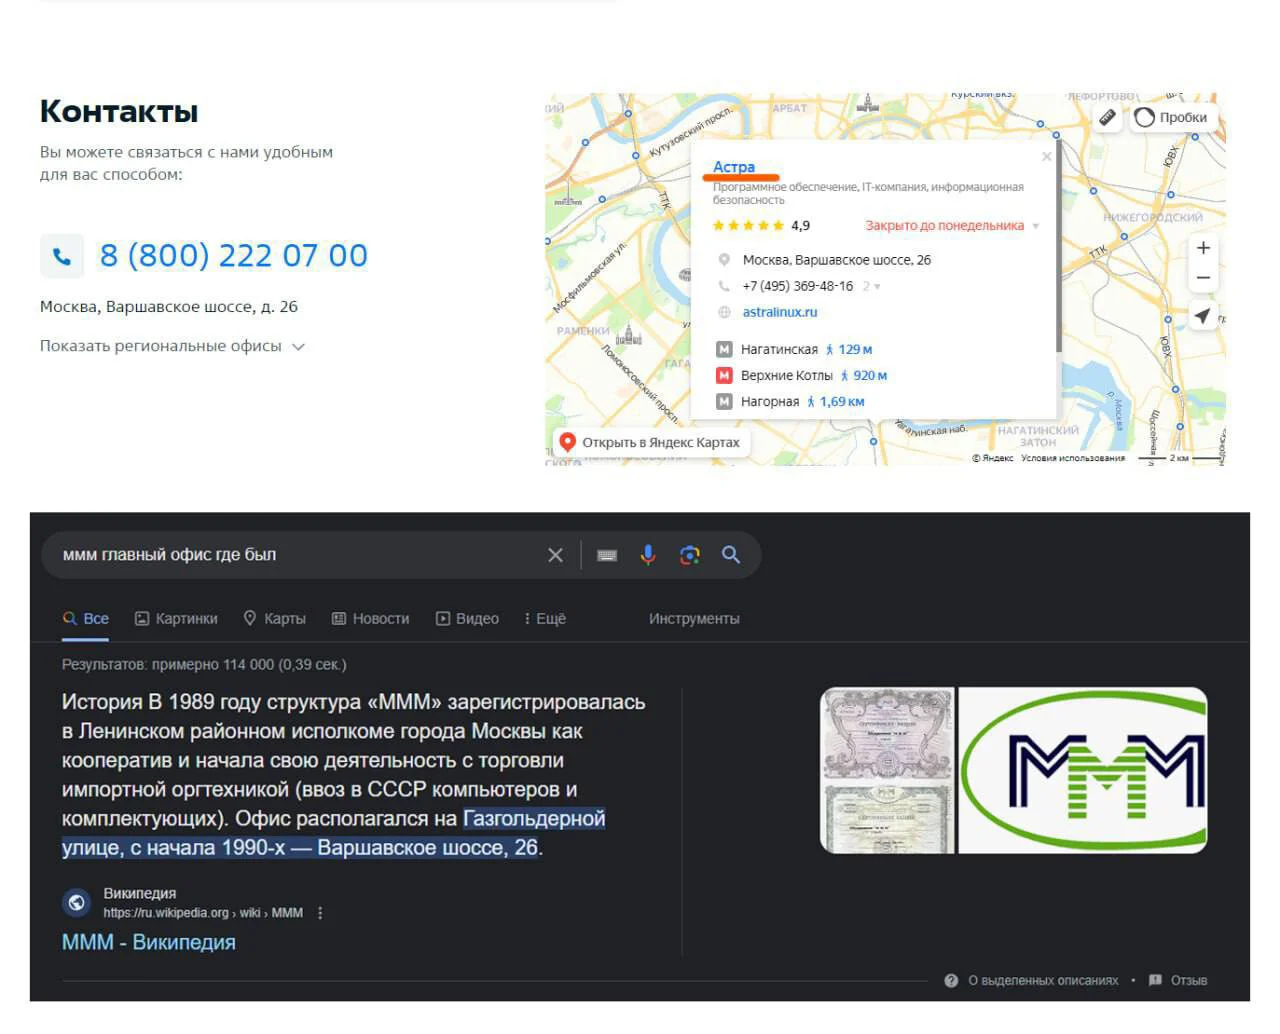
Task: Click the address Москва, Варшавское шоссе, 26
Action: click(x=837, y=260)
